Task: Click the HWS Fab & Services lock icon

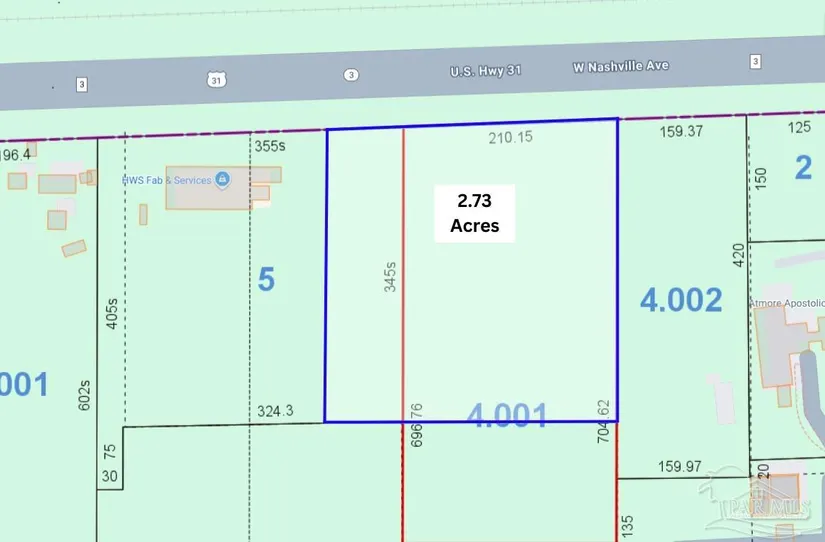Action: (x=222, y=180)
